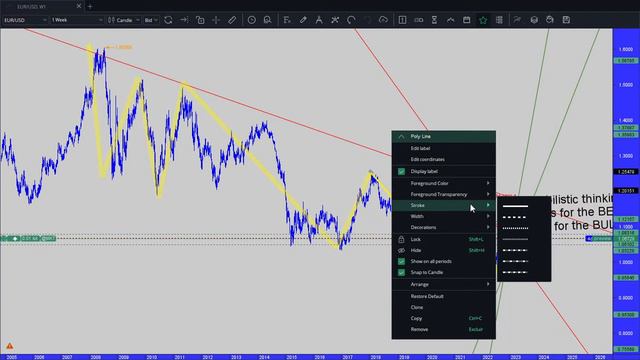Screen dimensions: 640x360
Task: Click the clock icon in toolbar
Action: pyautogui.click(x=251, y=20)
